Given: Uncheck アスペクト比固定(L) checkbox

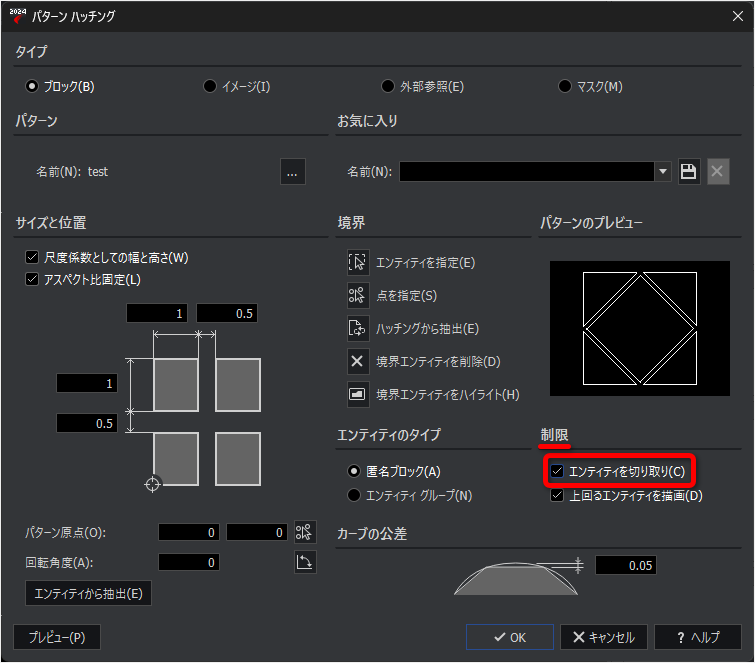Looking at the screenshot, I should click(32, 279).
